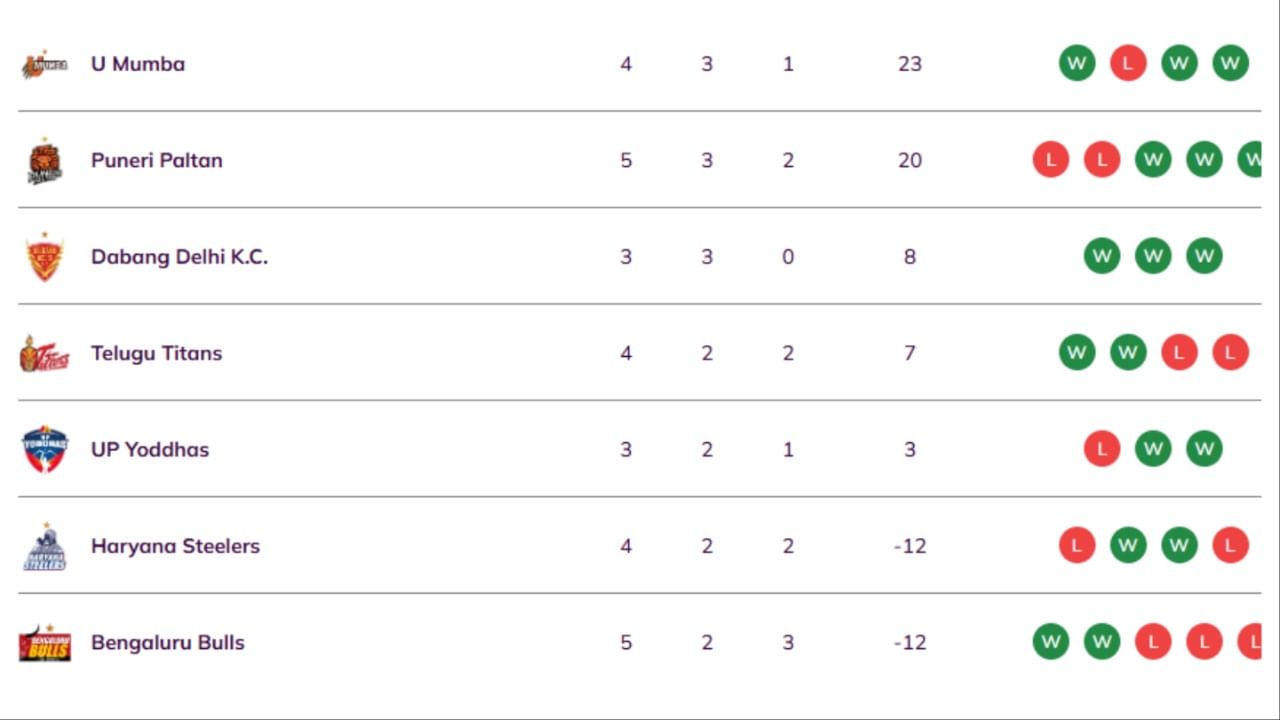Click the Bengaluru Bulls team logo
Viewport: 1280px width, 720px height.
(x=45, y=643)
